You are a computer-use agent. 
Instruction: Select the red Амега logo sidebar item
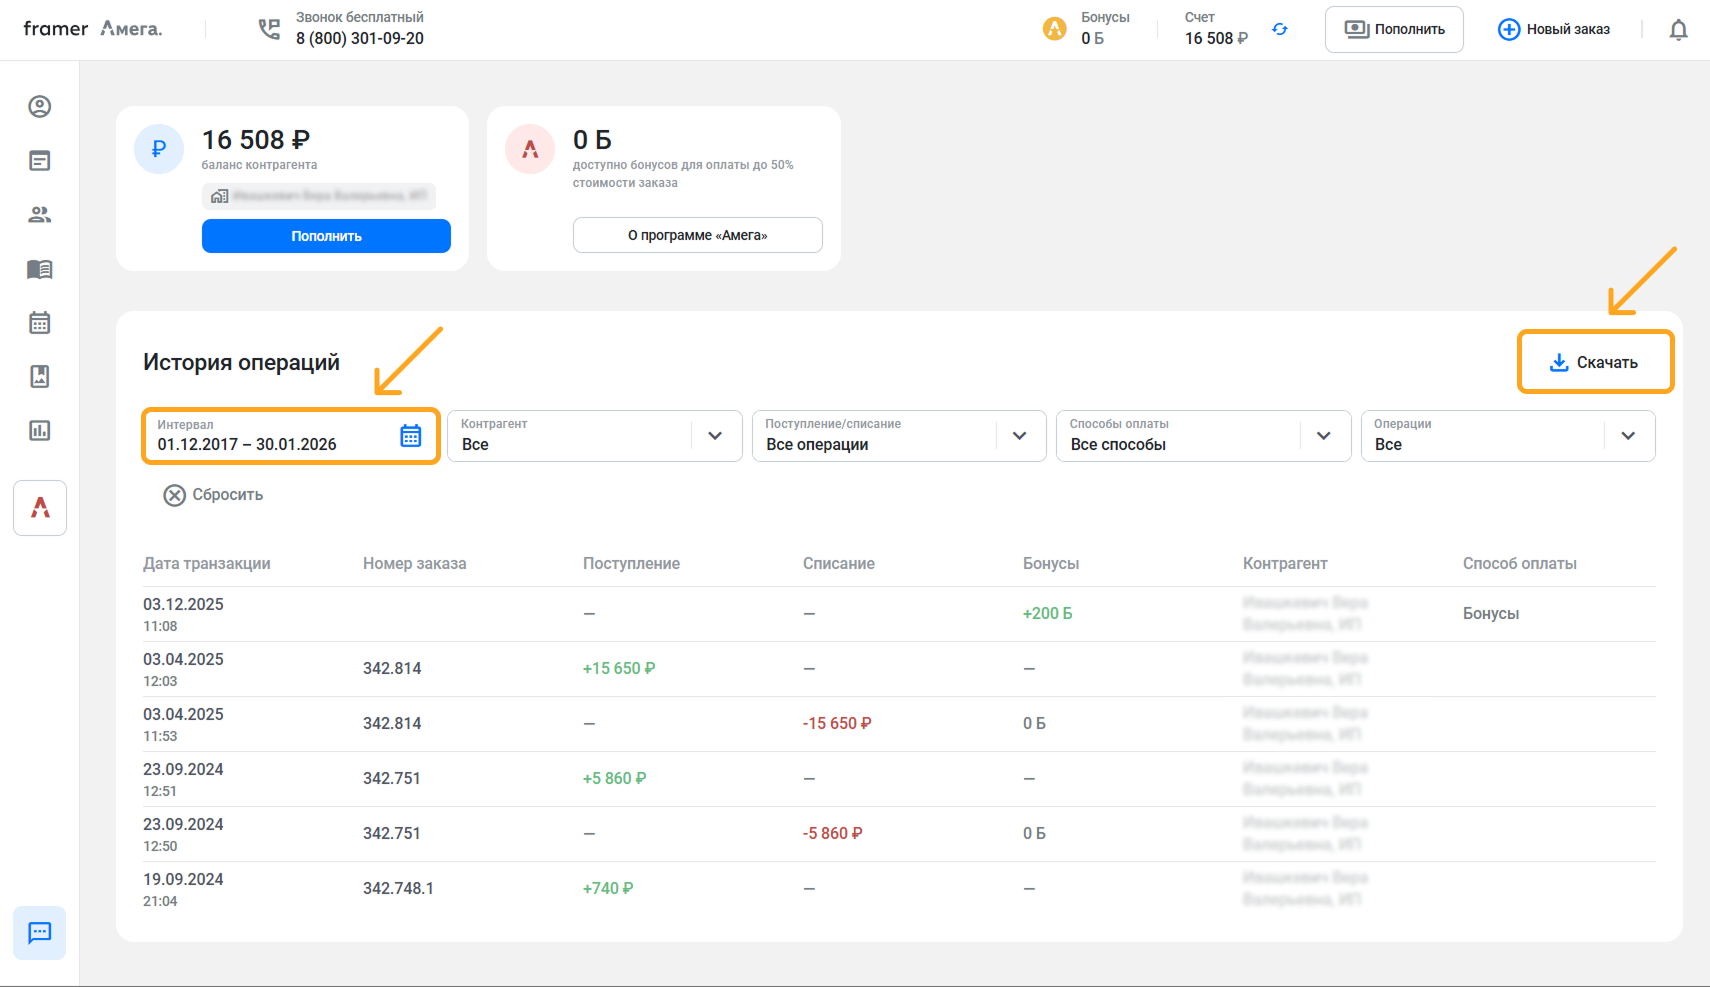(40, 508)
